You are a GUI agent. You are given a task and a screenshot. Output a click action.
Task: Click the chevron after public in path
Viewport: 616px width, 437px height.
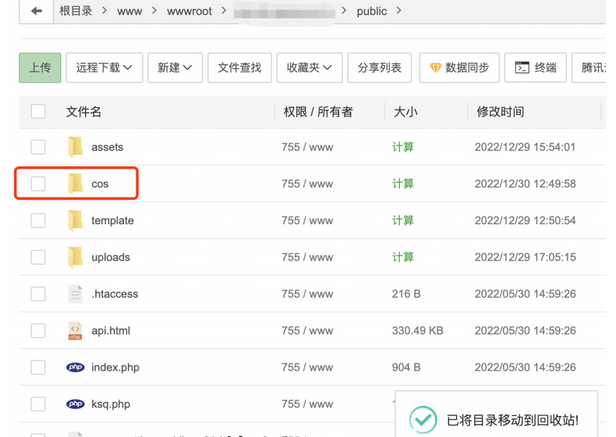click(x=399, y=11)
